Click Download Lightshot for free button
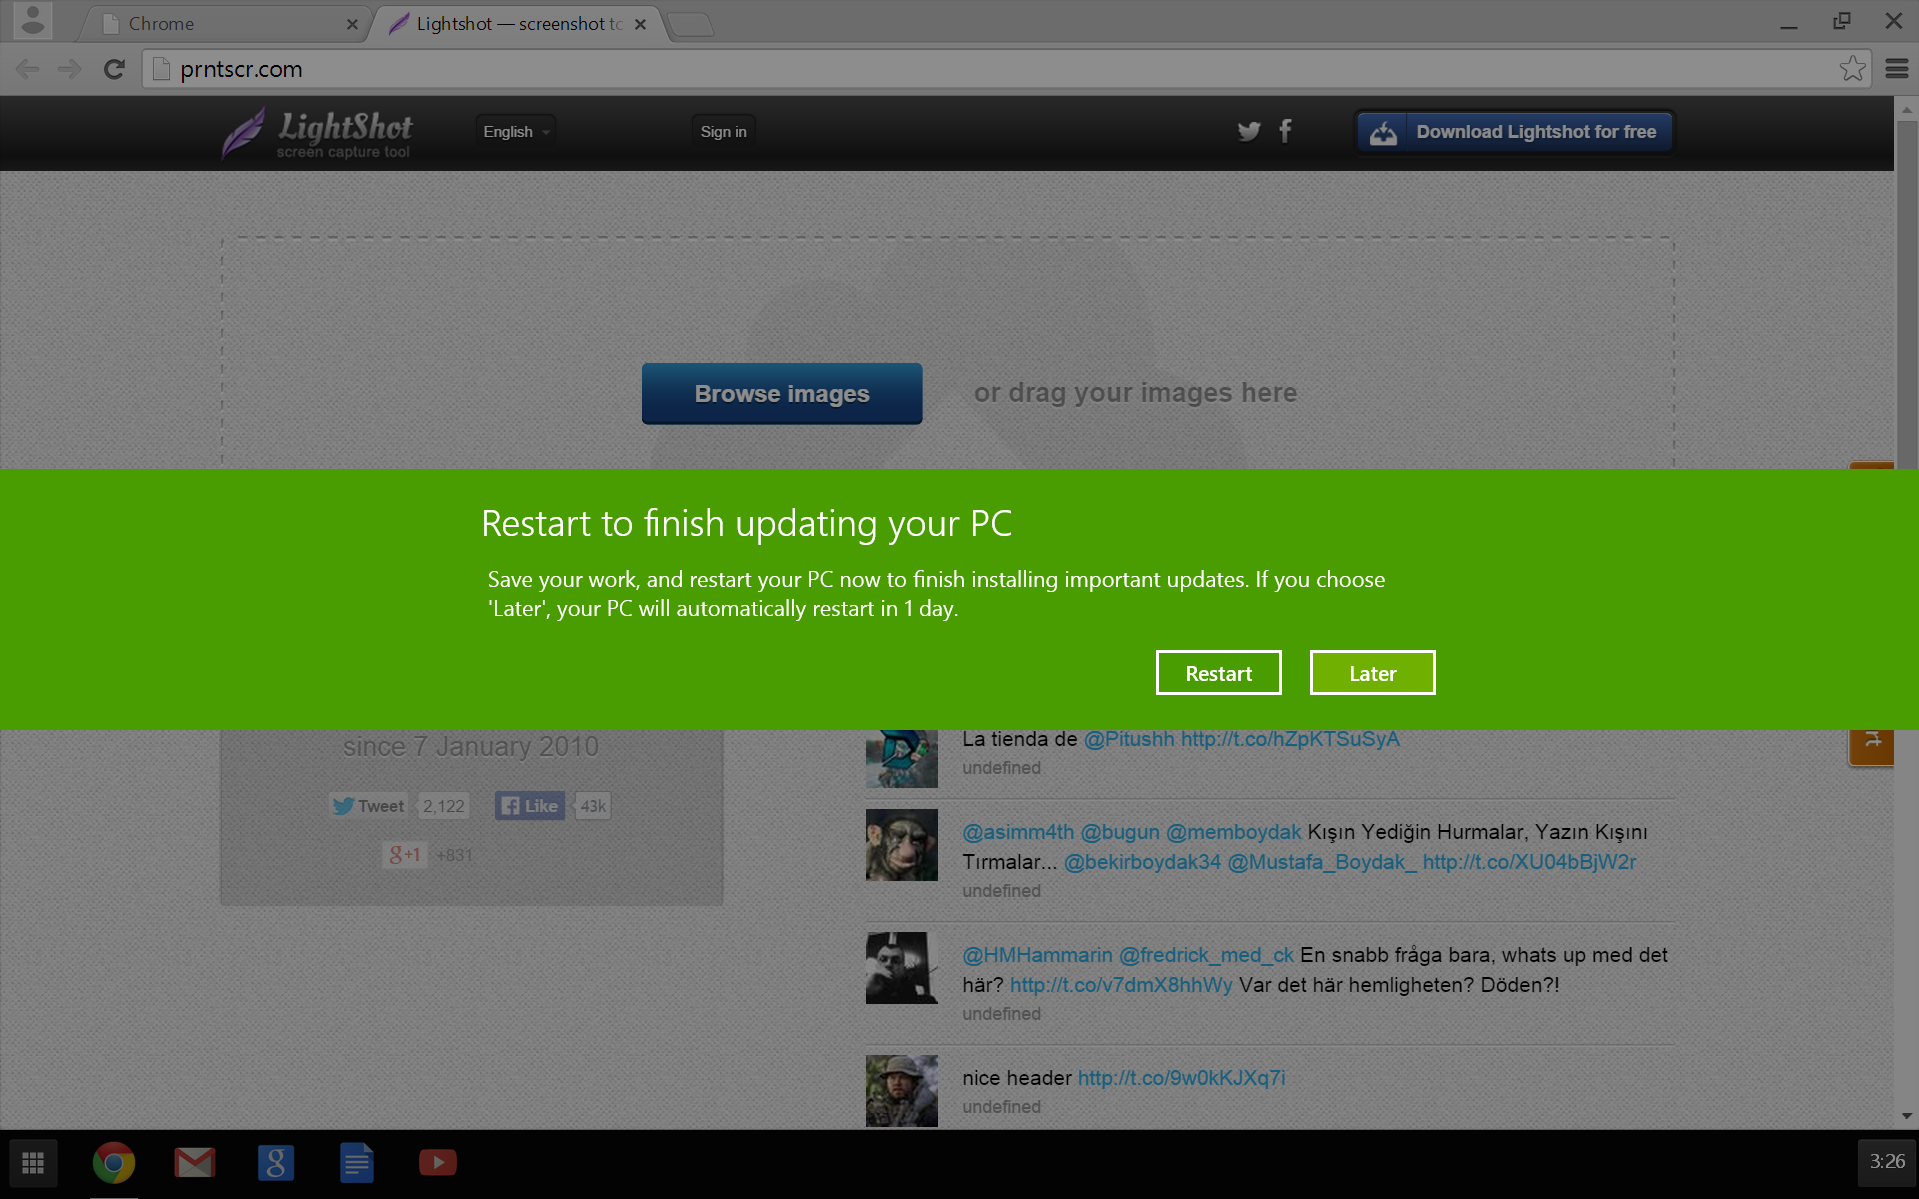This screenshot has height=1199, width=1919. (x=1515, y=131)
